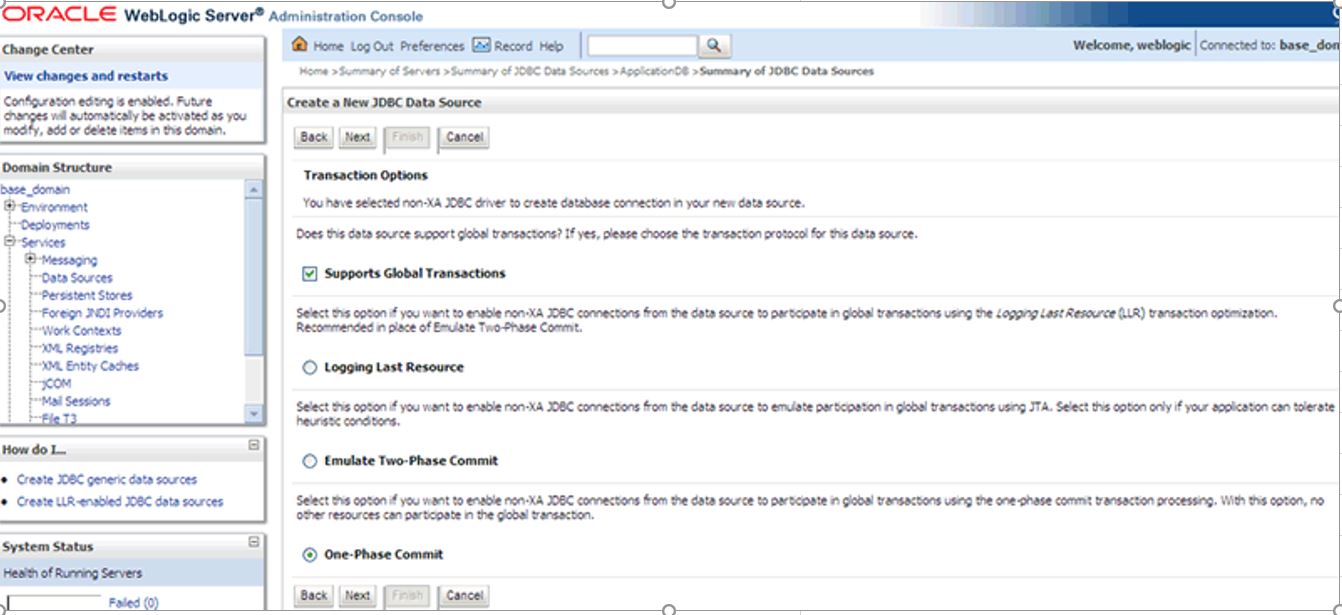Viewport: 1342px width, 615px height.
Task: Click Domain Structure scrollbar down arrow
Action: 254,413
